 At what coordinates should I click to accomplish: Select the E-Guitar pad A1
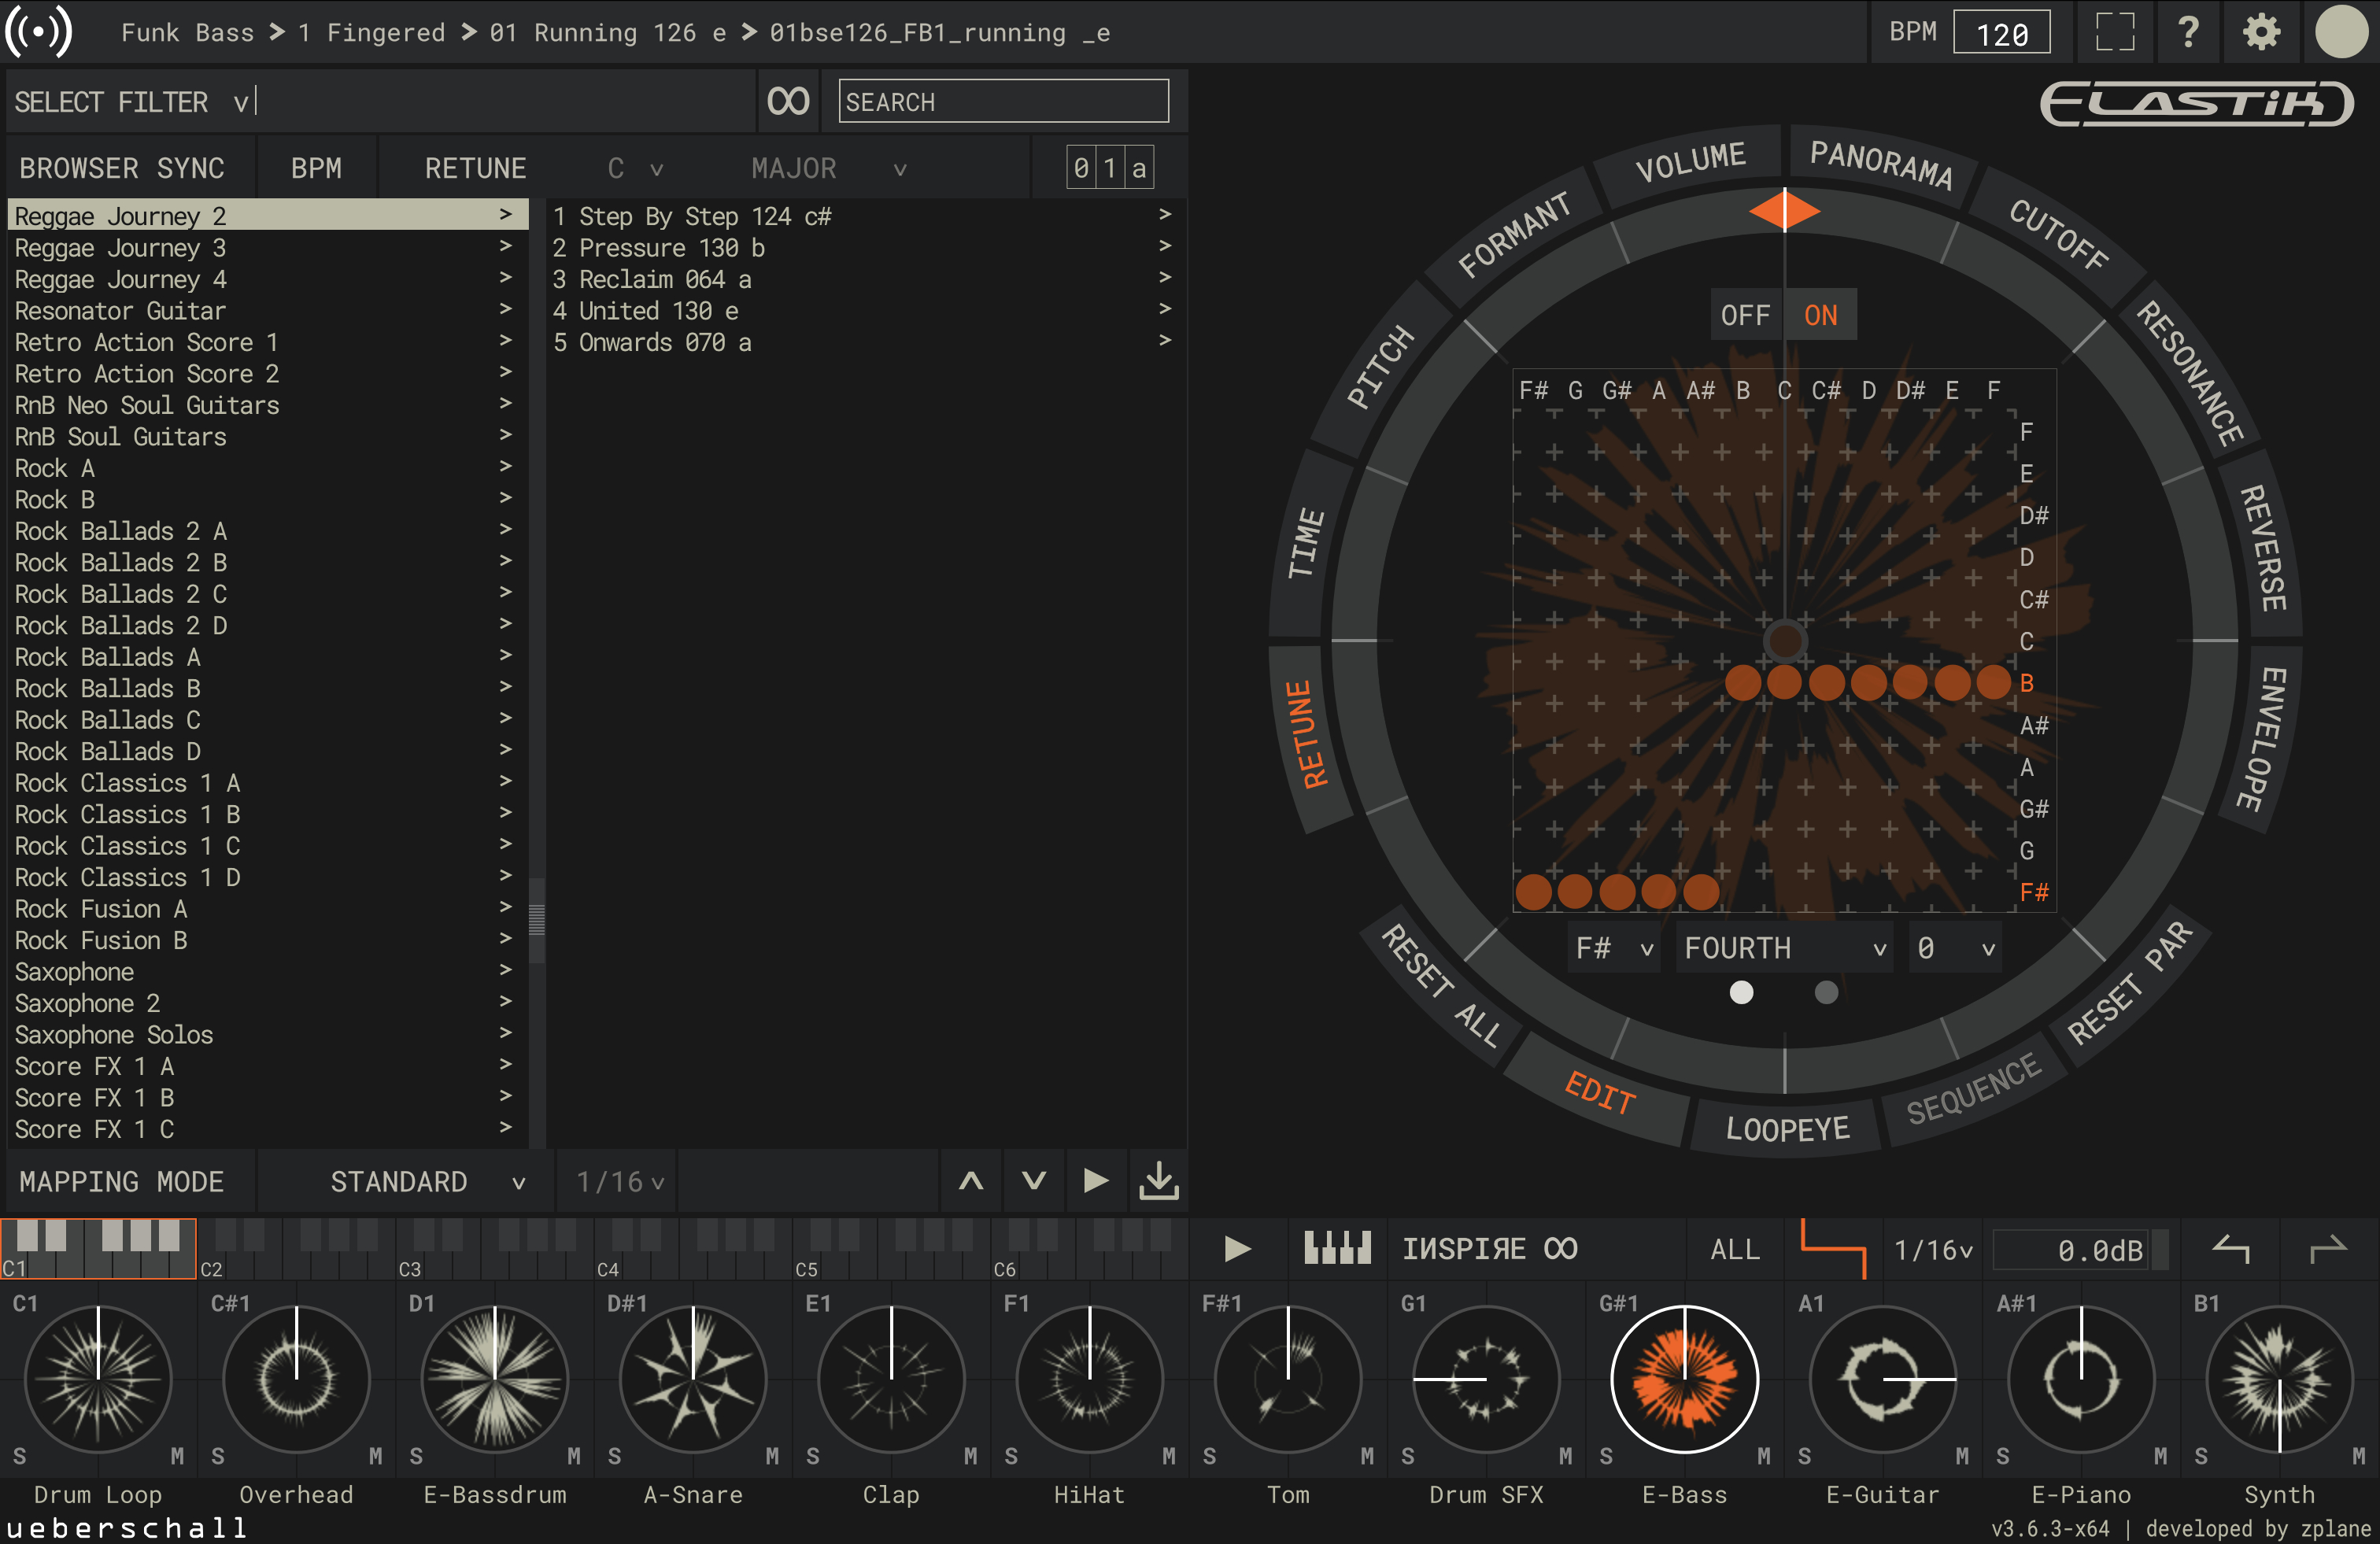coord(1883,1379)
